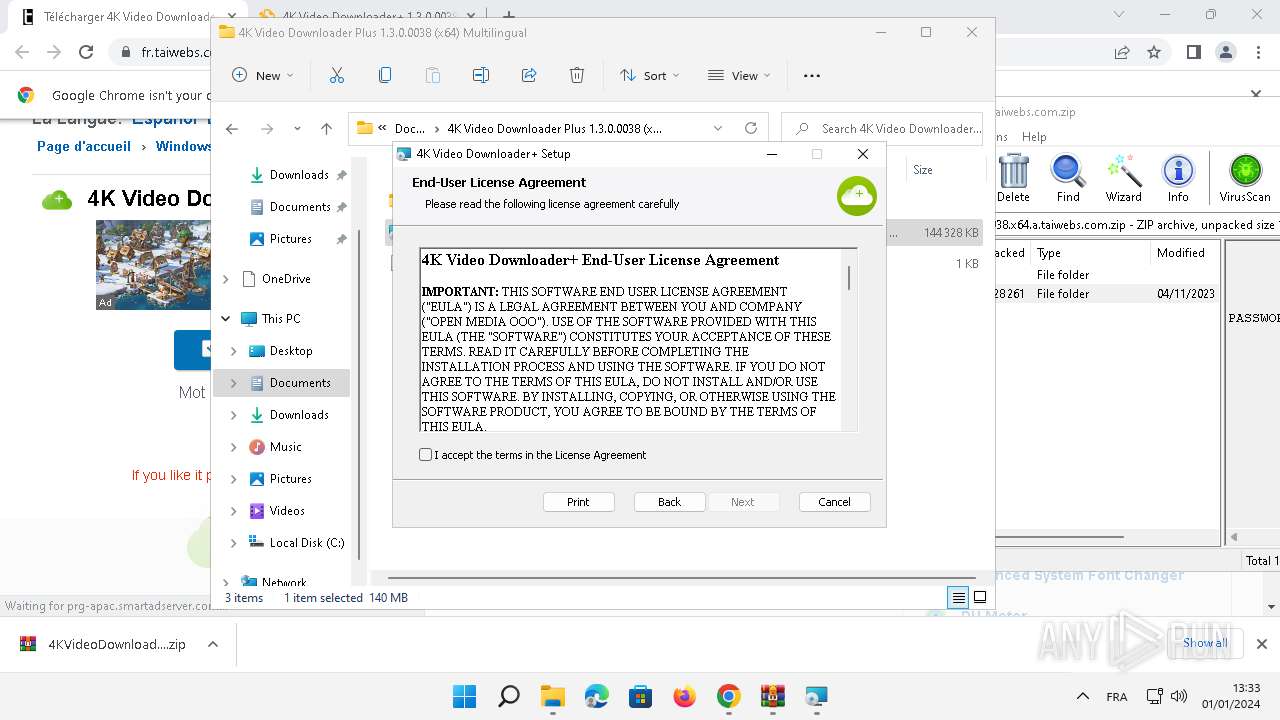Open Windows Start menu
Viewport: 1280px width, 720px height.
[464, 696]
